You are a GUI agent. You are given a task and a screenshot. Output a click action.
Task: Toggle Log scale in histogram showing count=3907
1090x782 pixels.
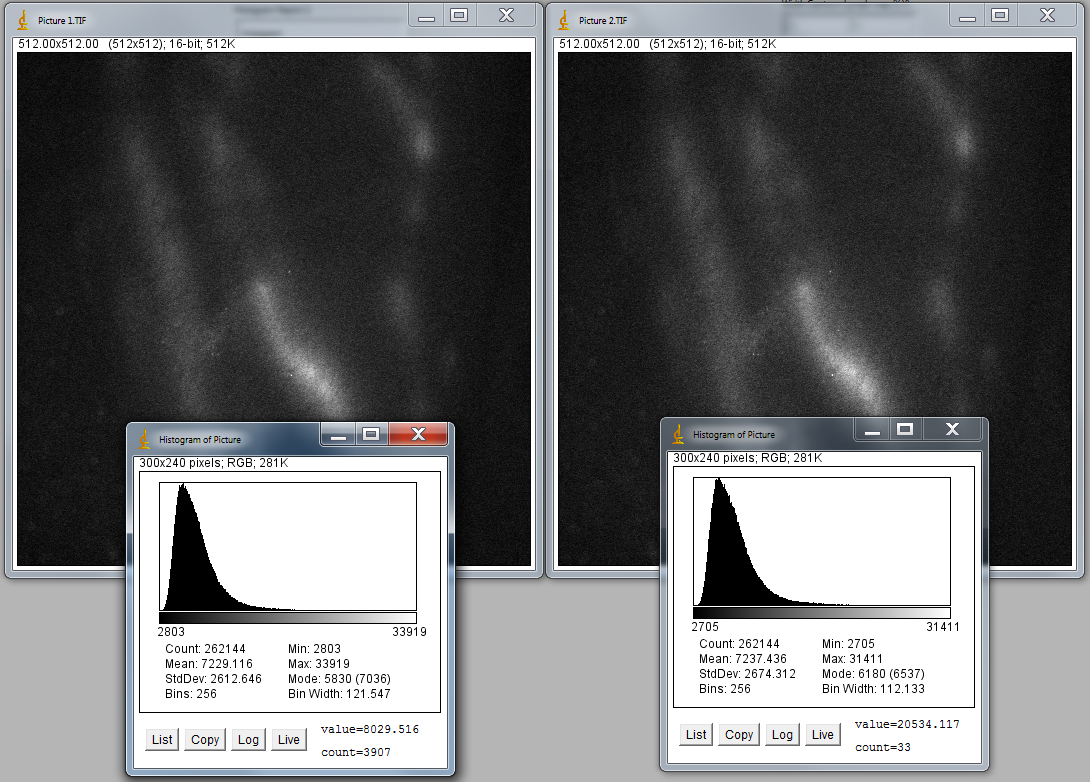click(x=248, y=740)
